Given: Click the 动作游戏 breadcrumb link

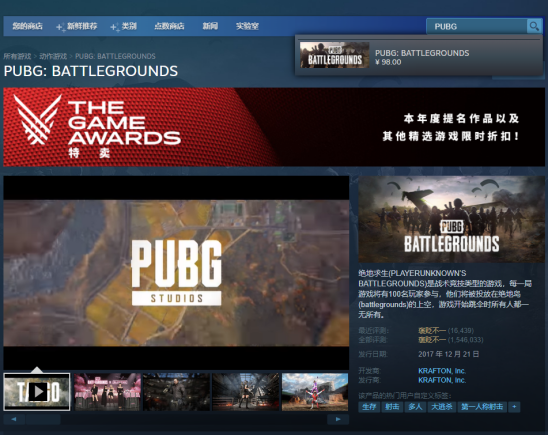Looking at the screenshot, I should (x=53, y=56).
